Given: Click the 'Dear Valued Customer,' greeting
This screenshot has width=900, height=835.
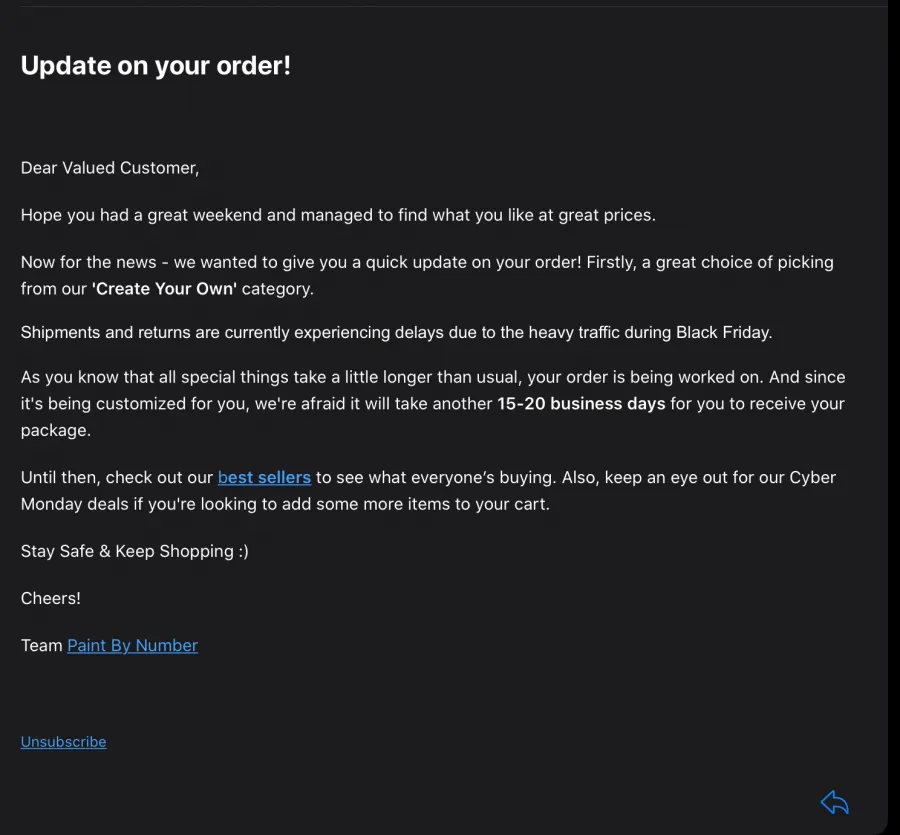Looking at the screenshot, I should click(x=110, y=168).
